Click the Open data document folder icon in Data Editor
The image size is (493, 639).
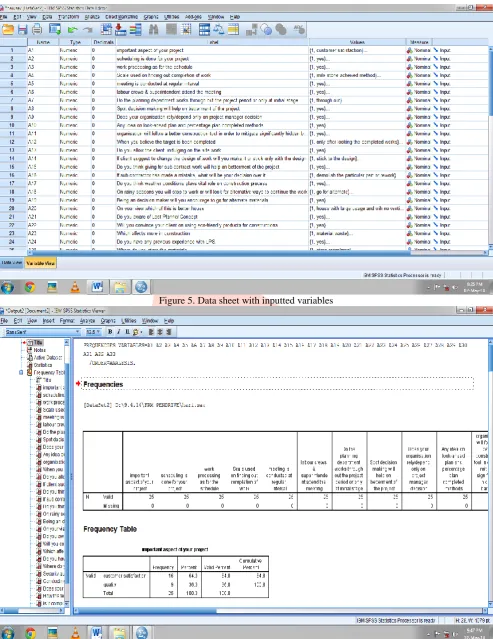click(x=8, y=29)
